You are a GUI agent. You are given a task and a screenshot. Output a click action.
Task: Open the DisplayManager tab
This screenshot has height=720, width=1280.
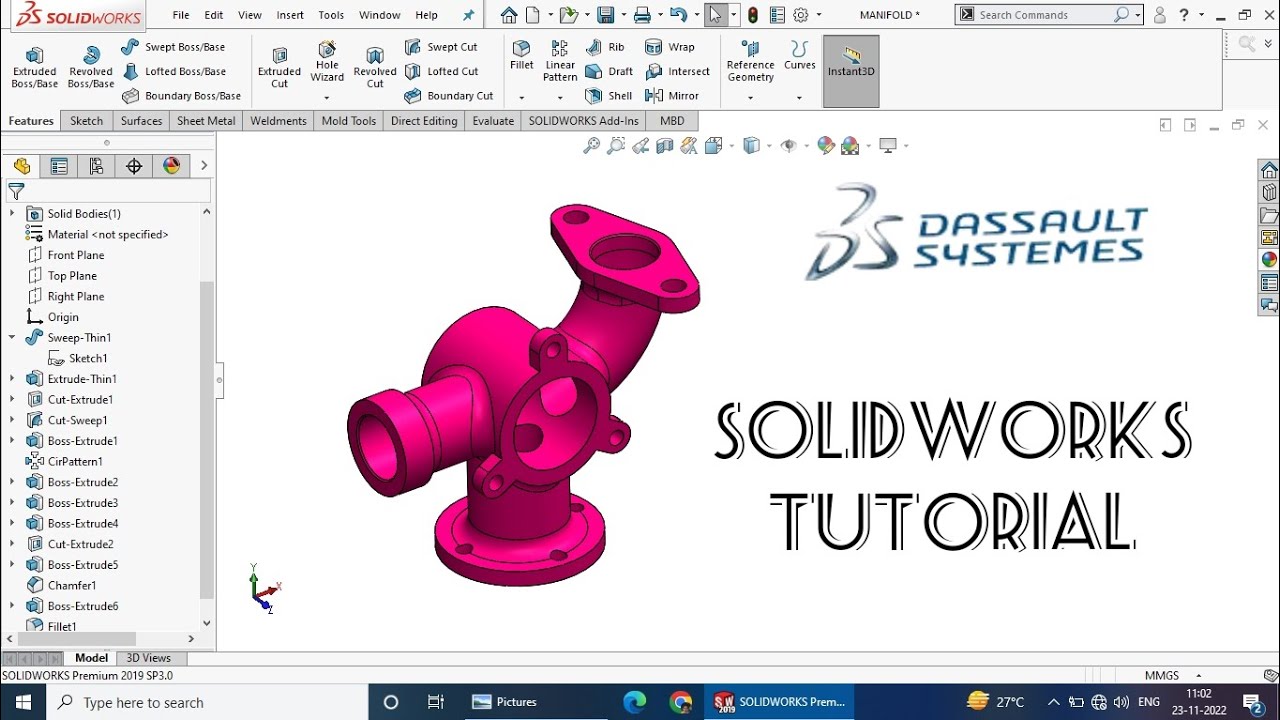[171, 166]
